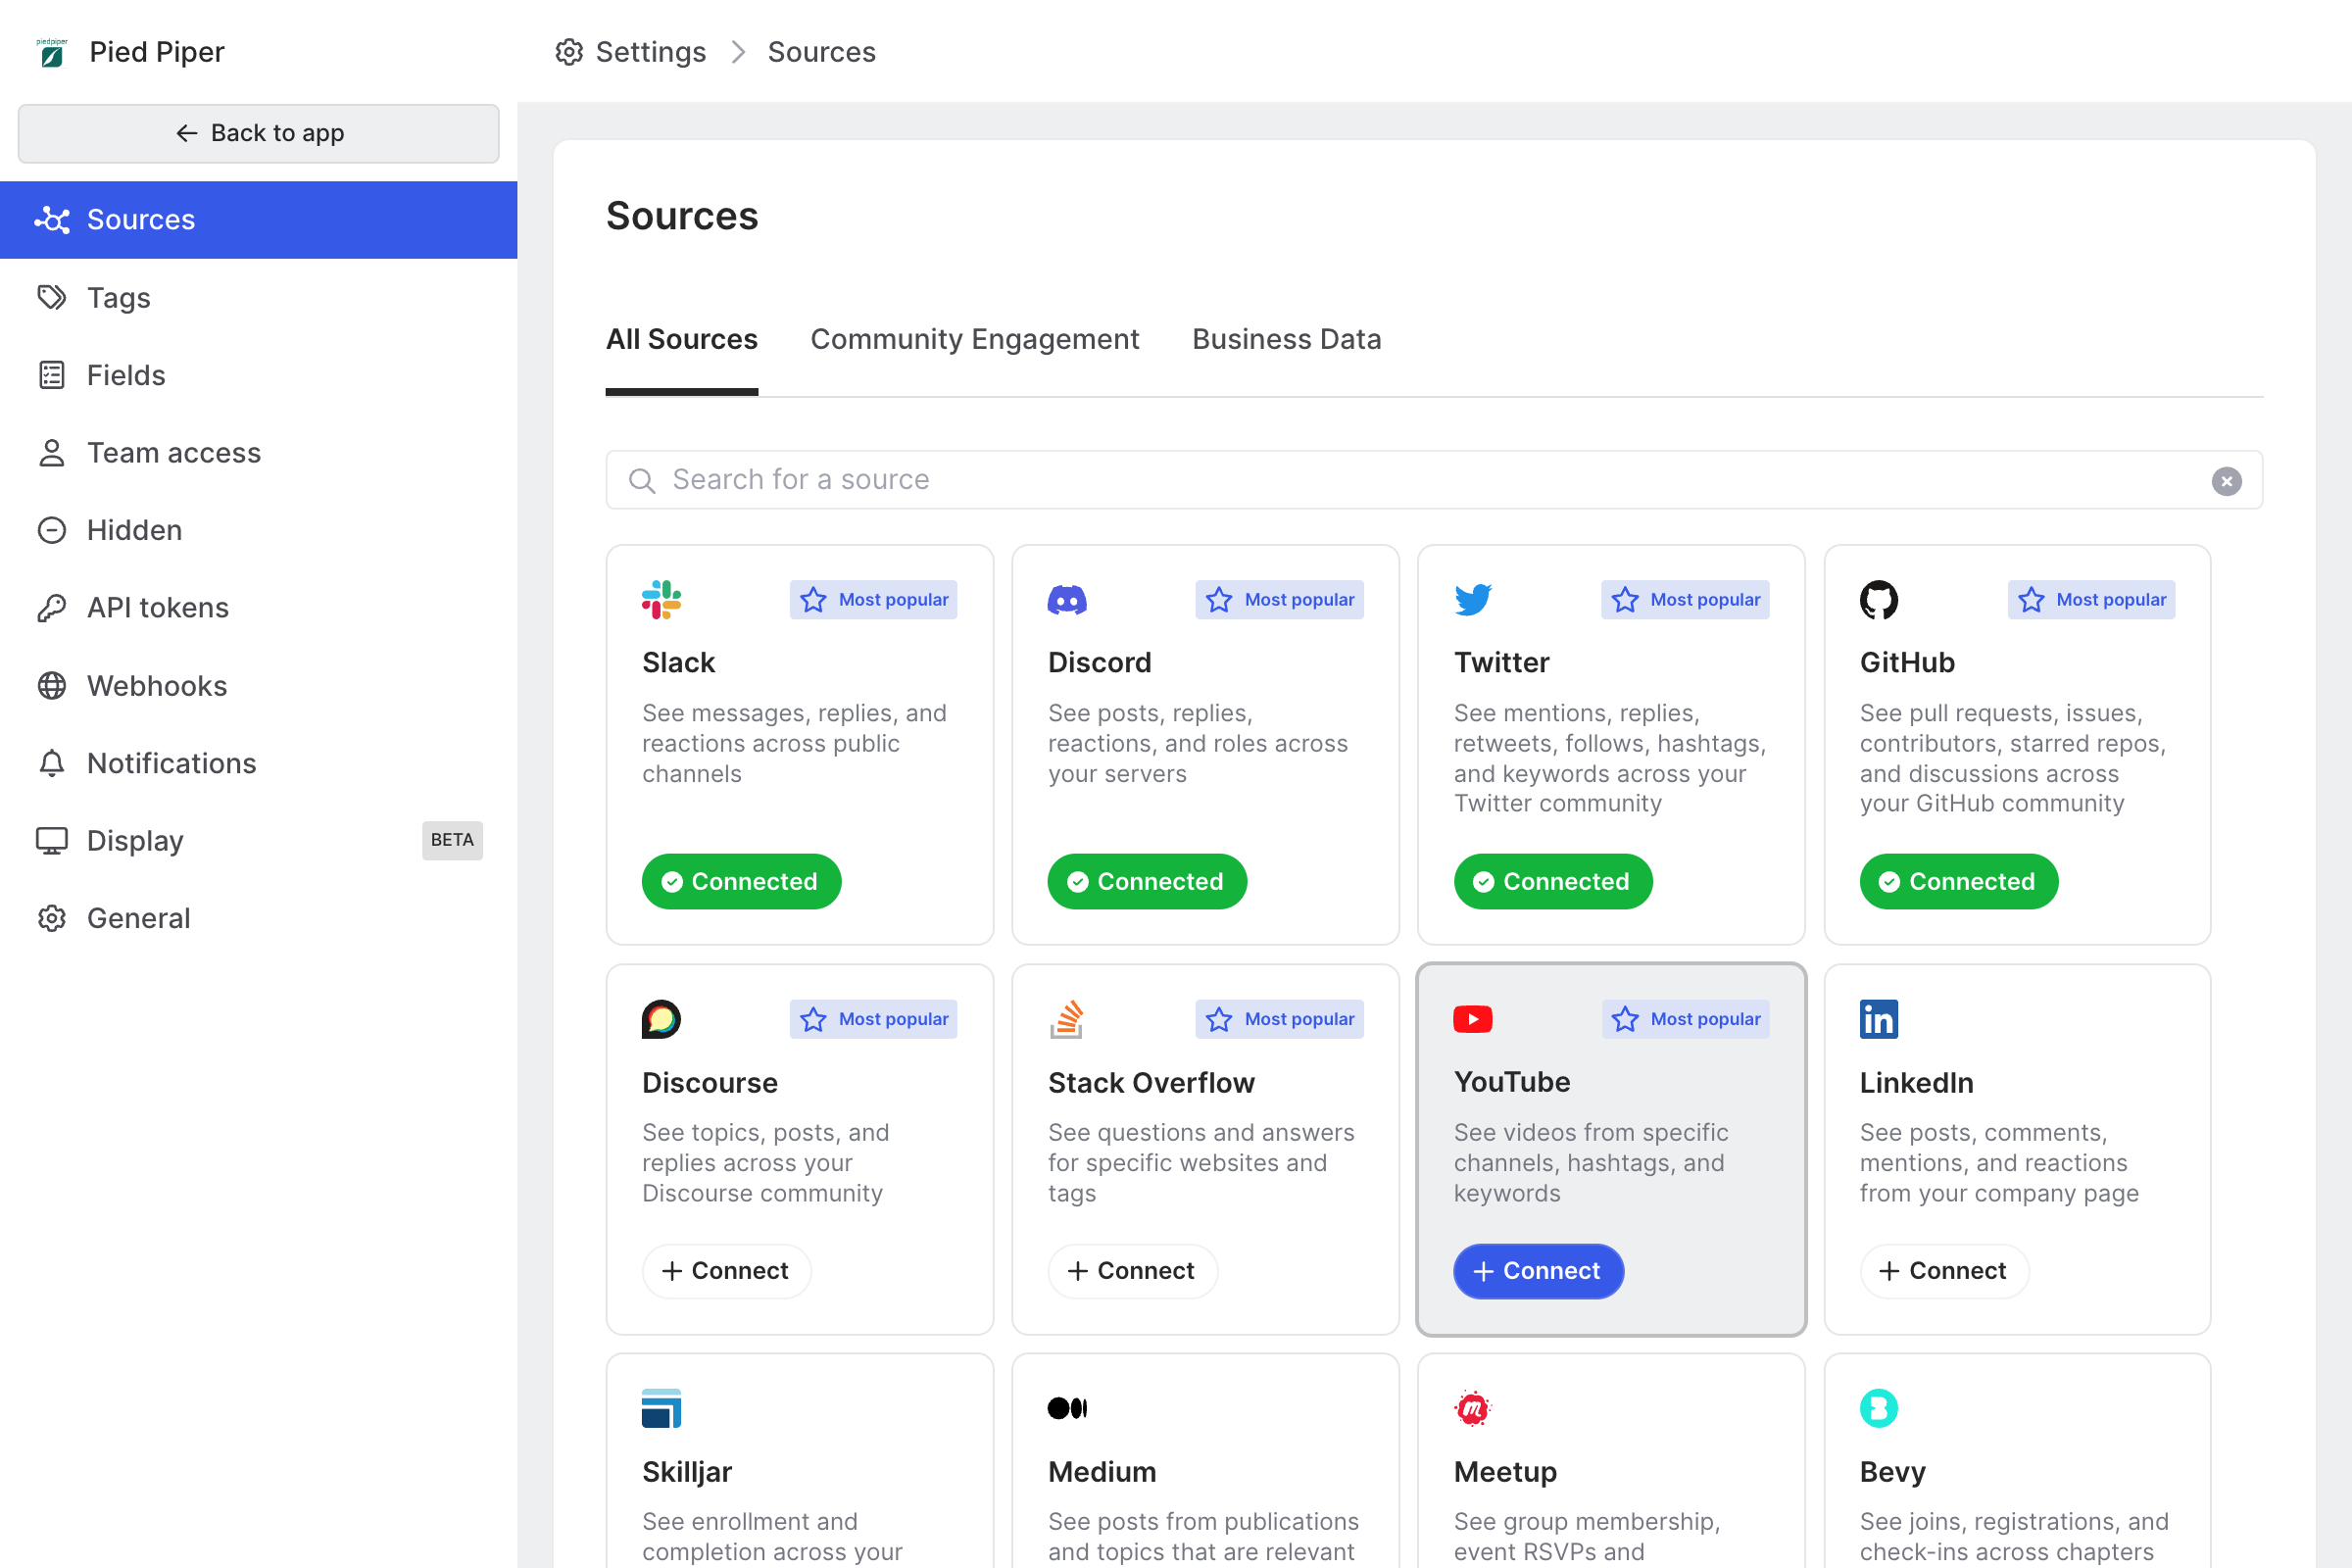Click the Medium card title
The height and width of the screenshot is (1568, 2352).
[x=1102, y=1472]
